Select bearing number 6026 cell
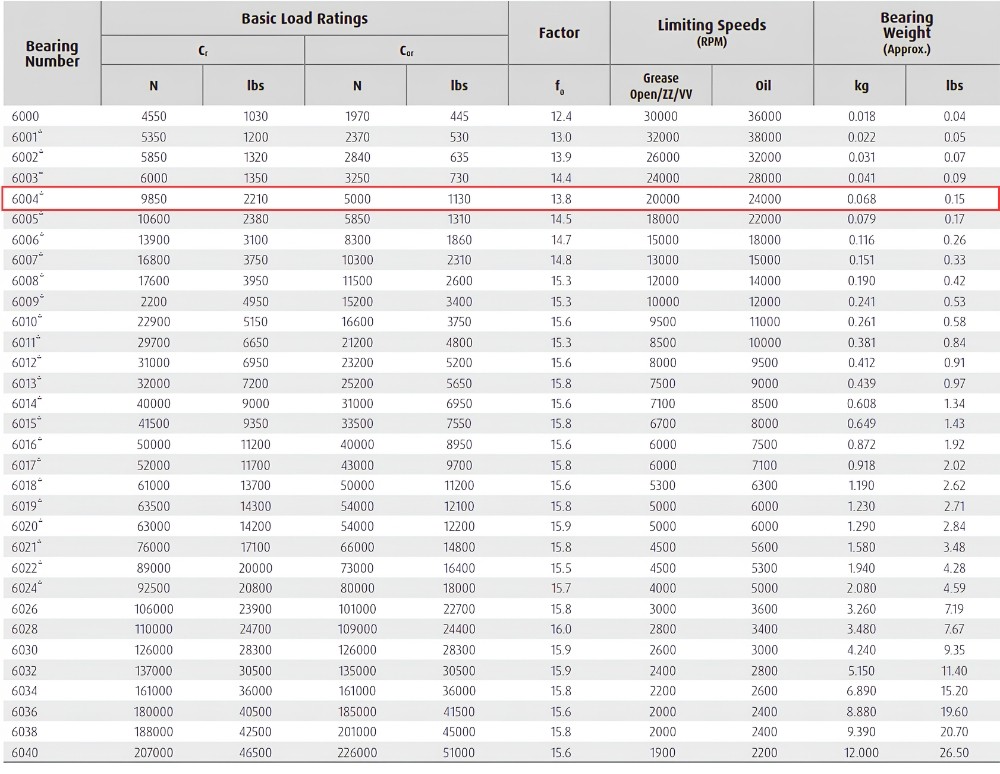 (25, 609)
